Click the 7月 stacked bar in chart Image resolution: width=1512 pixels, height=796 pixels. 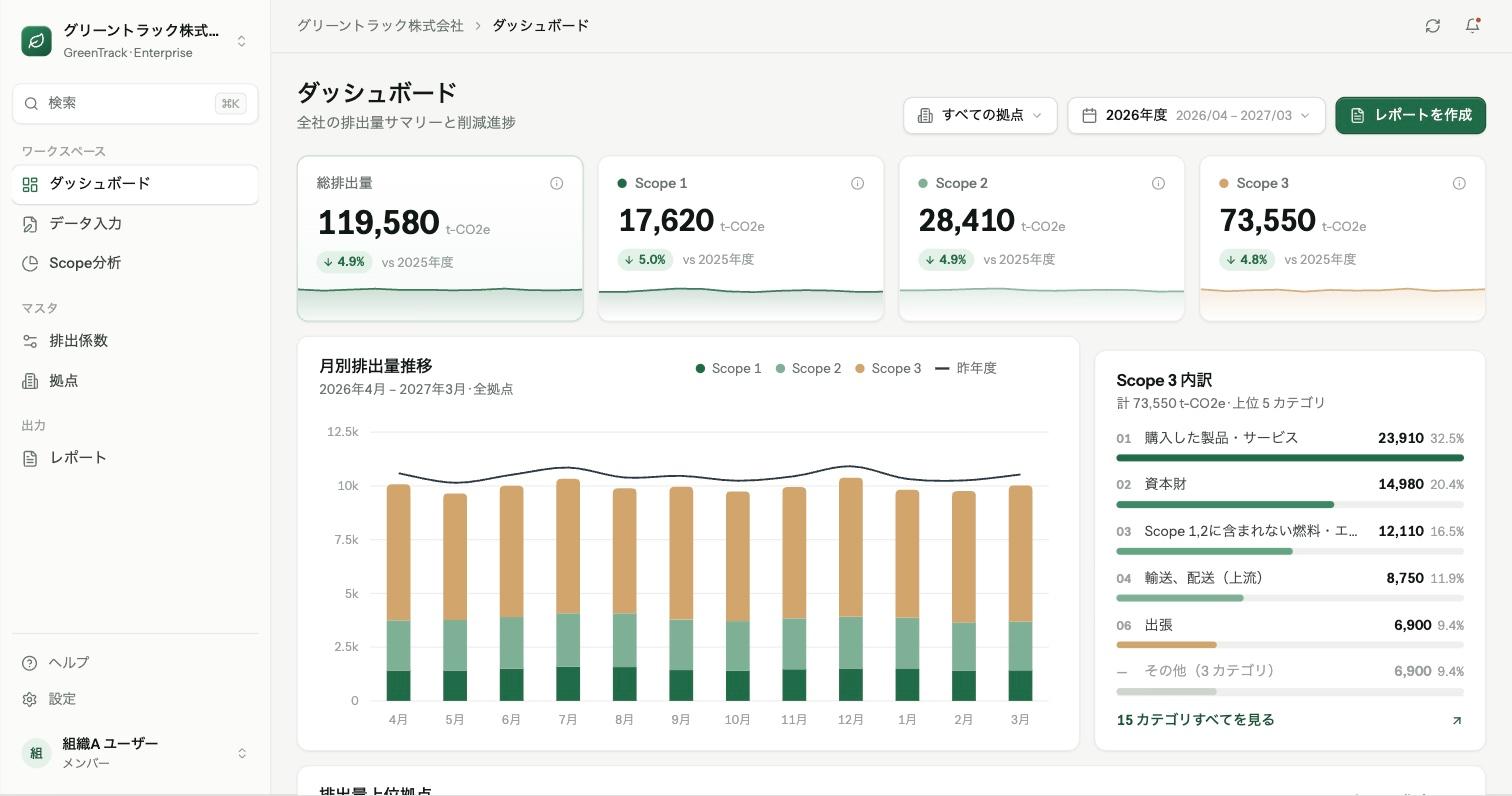click(568, 590)
